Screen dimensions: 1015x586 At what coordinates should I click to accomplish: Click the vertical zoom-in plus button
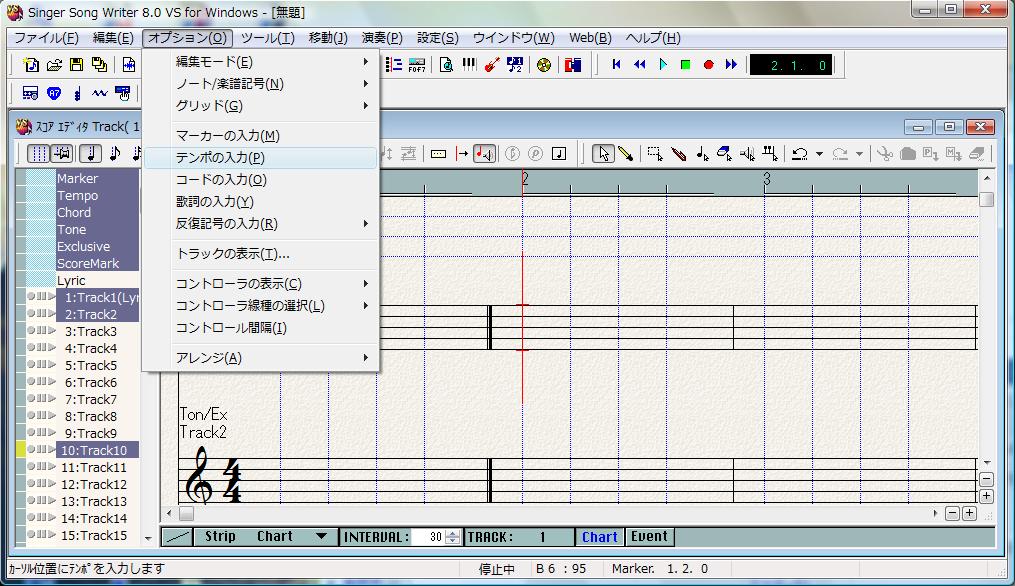click(987, 496)
